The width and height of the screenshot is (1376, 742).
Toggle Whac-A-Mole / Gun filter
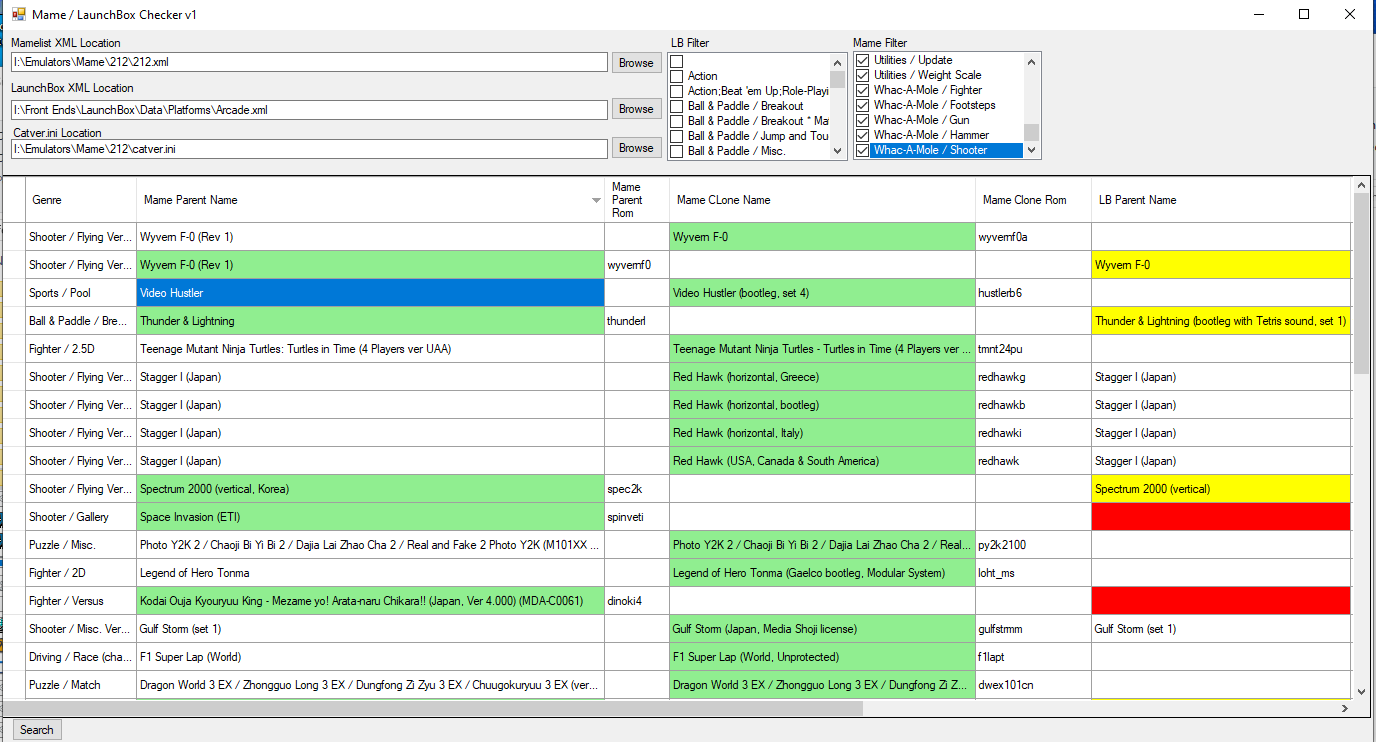pyautogui.click(x=863, y=120)
